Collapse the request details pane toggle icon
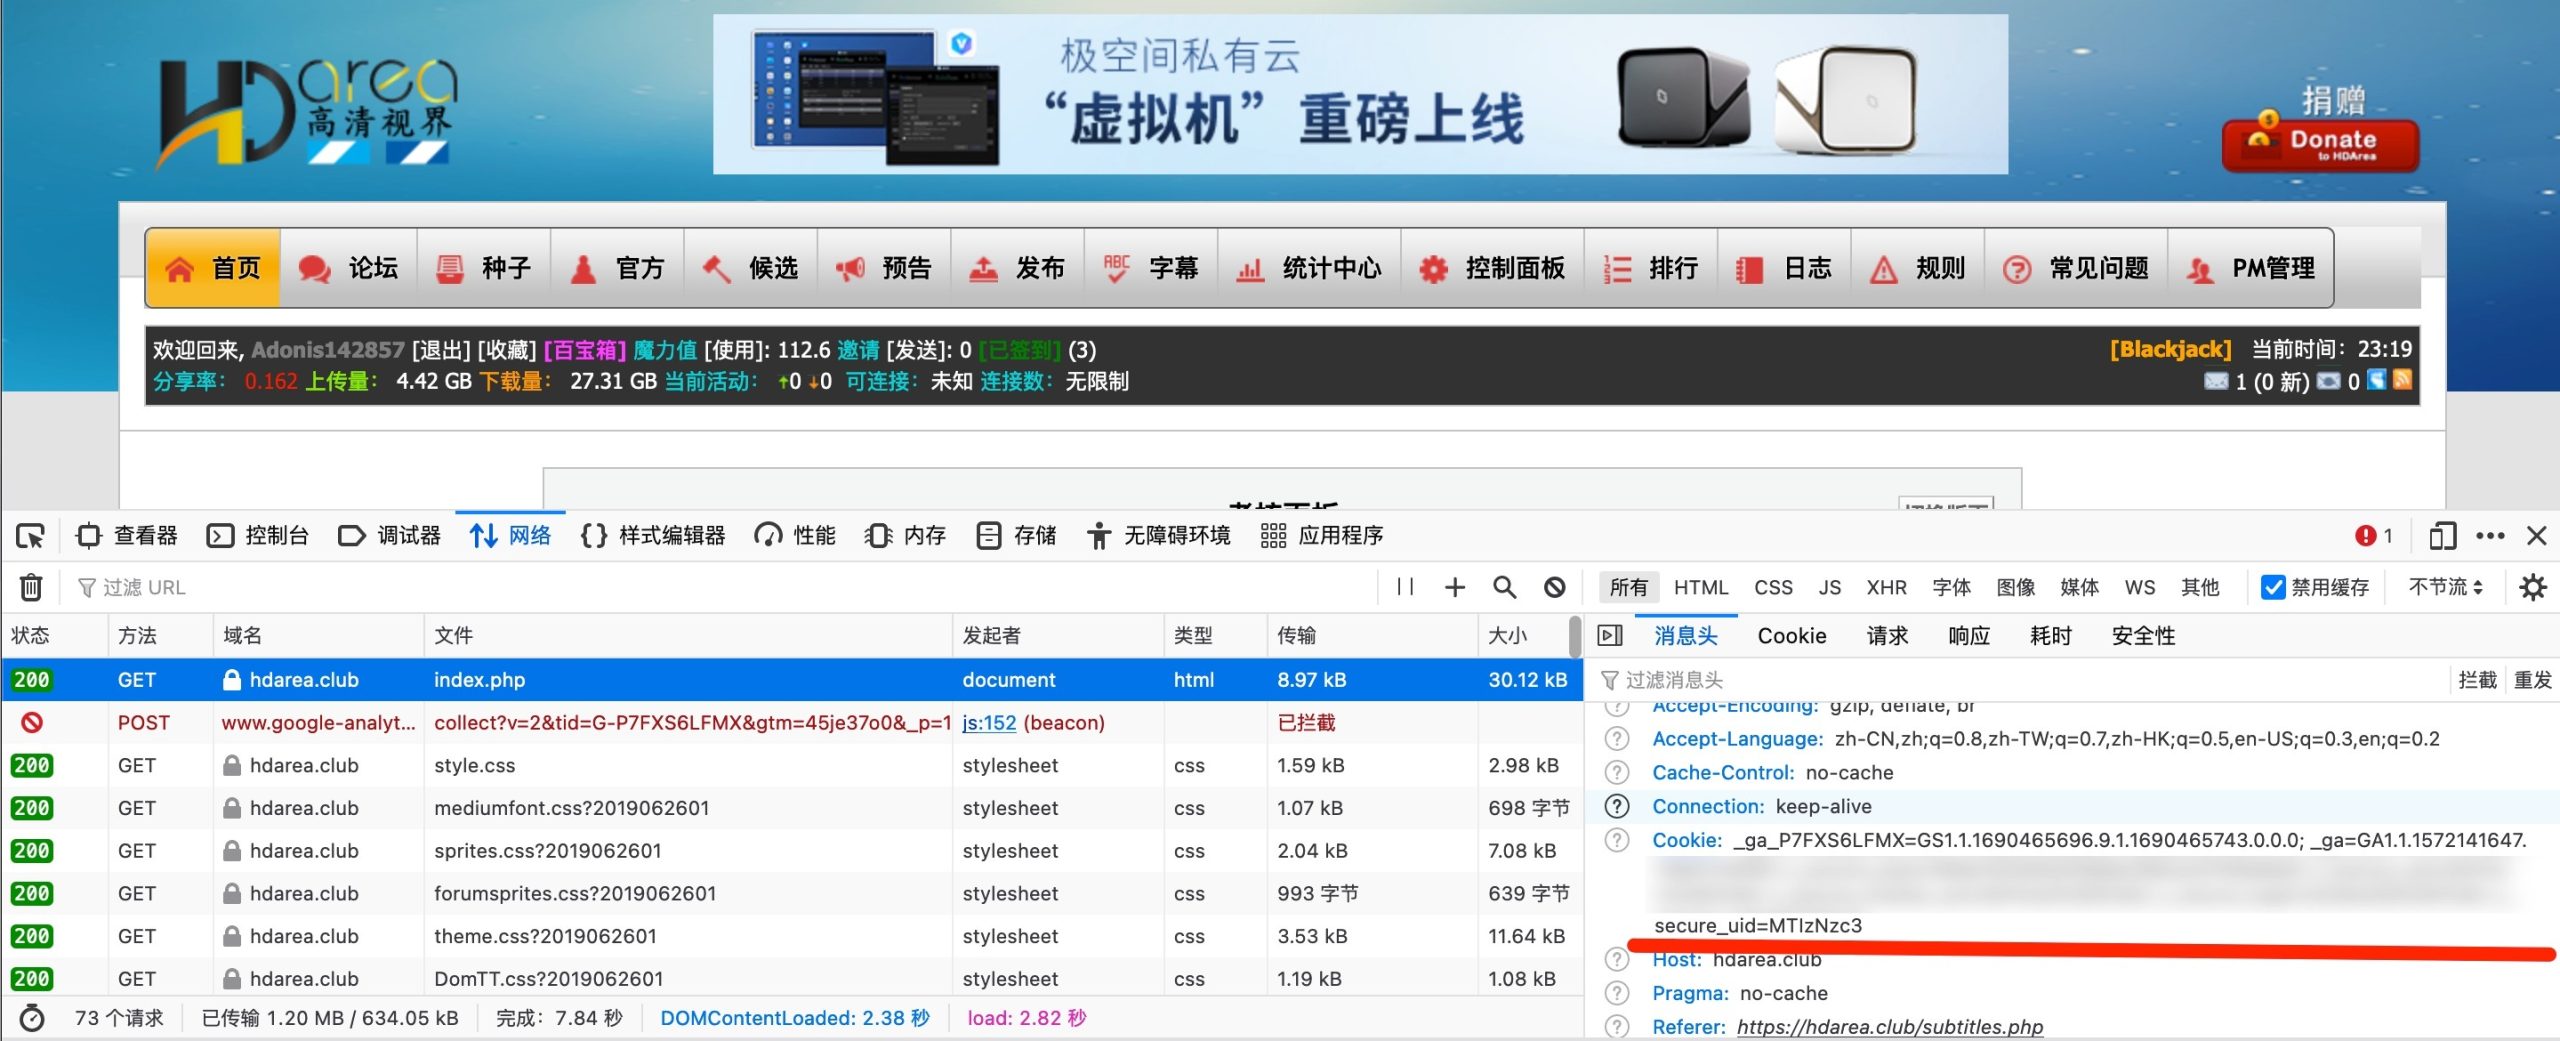Viewport: 2560px width, 1041px height. coord(1610,636)
